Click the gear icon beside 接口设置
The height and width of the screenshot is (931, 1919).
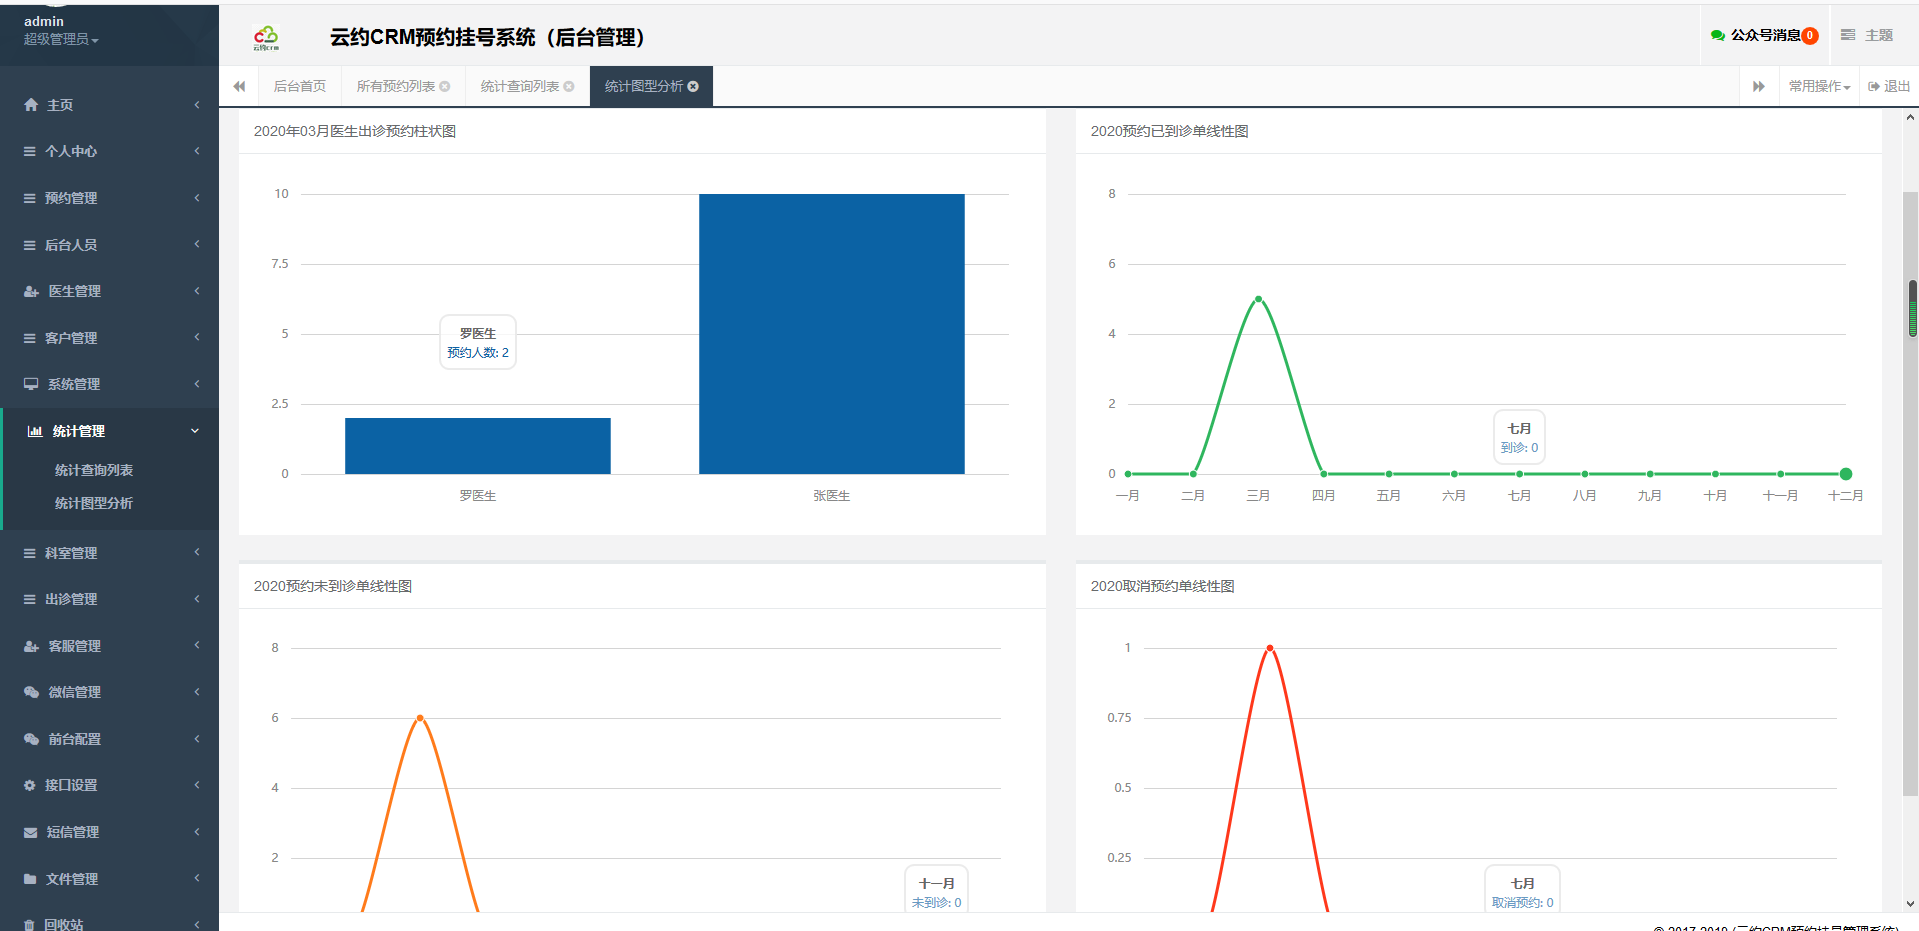[30, 786]
